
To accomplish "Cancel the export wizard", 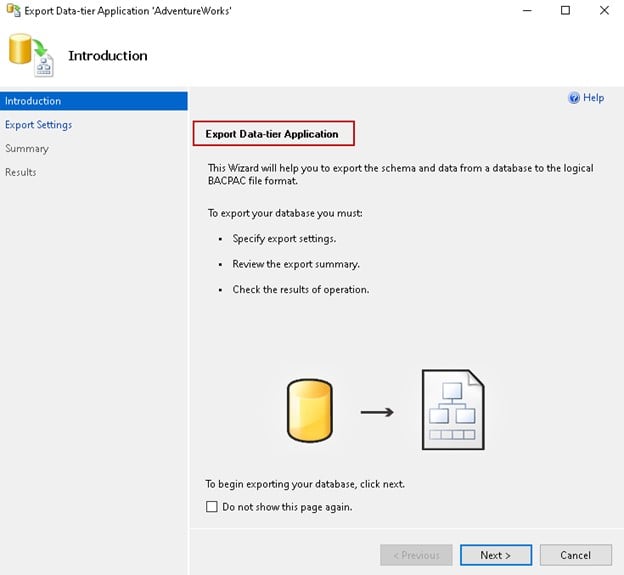I will (x=575, y=555).
